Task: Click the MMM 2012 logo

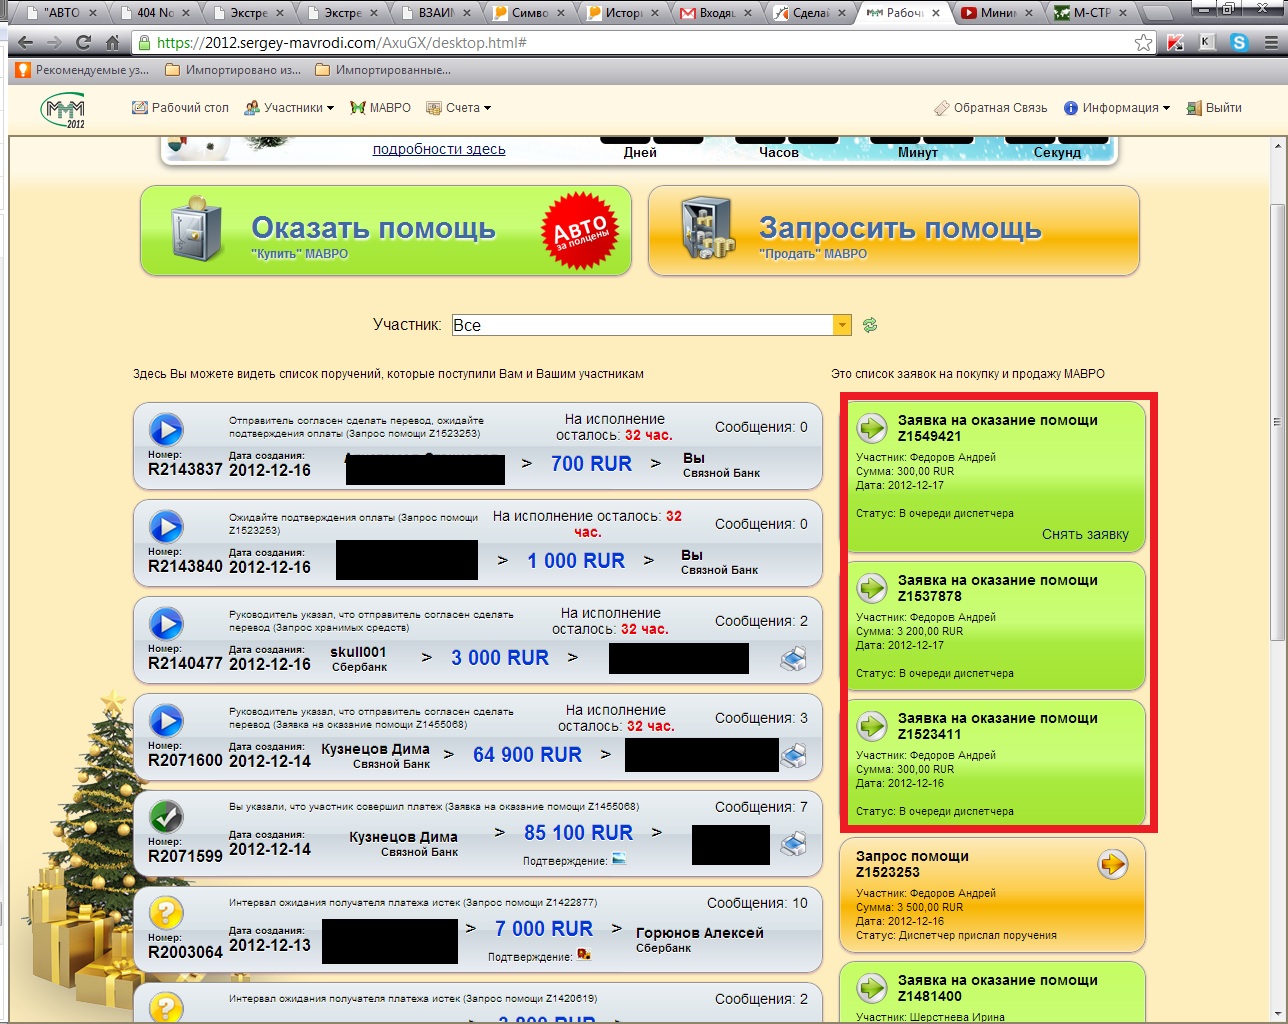Action: pyautogui.click(x=63, y=110)
